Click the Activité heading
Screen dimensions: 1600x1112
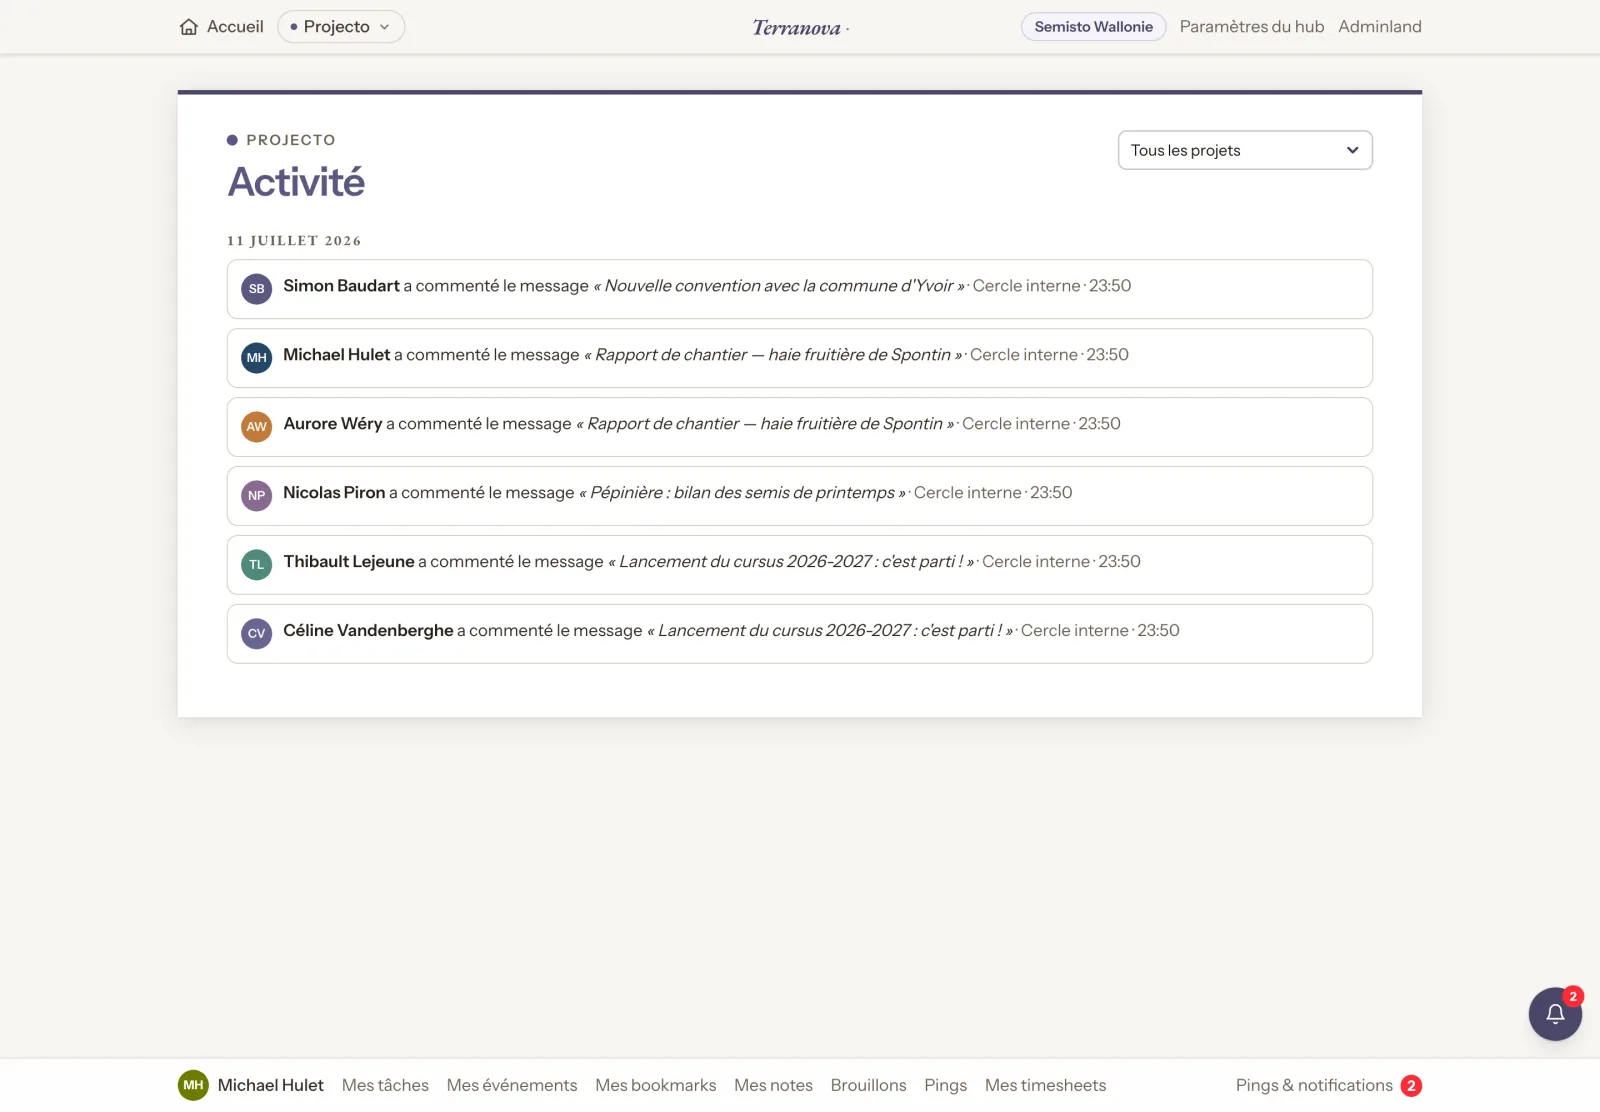coord(296,182)
